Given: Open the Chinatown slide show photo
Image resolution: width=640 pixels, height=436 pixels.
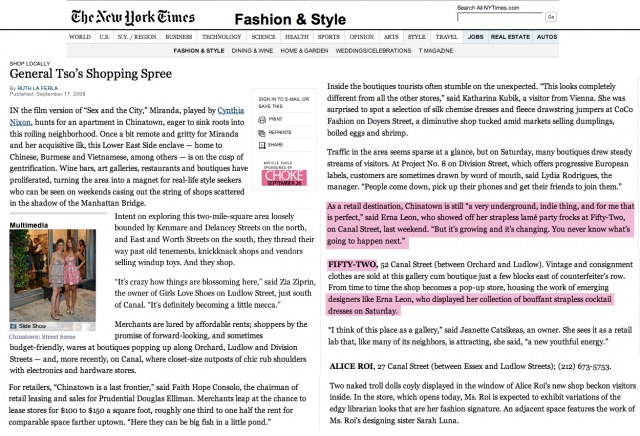Looking at the screenshot, I should tap(53, 275).
